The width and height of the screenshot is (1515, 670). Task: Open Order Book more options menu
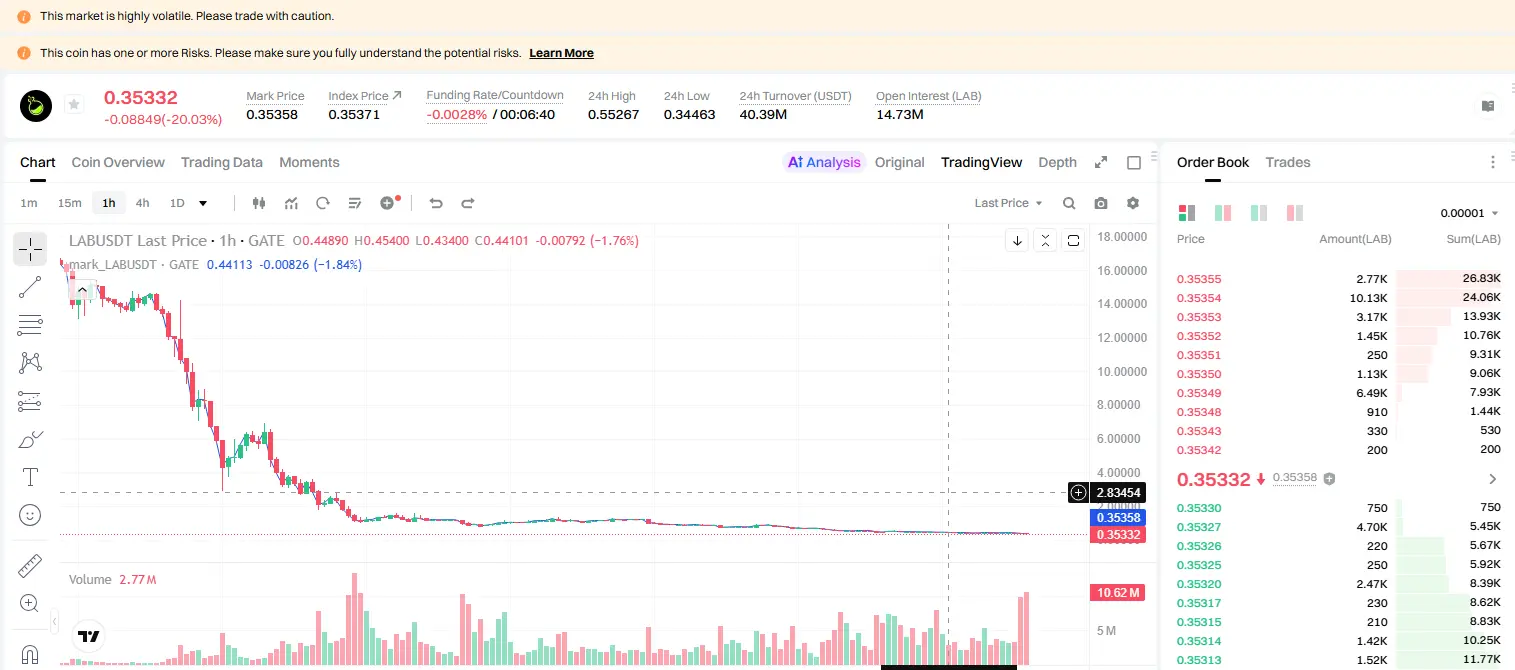tap(1493, 162)
